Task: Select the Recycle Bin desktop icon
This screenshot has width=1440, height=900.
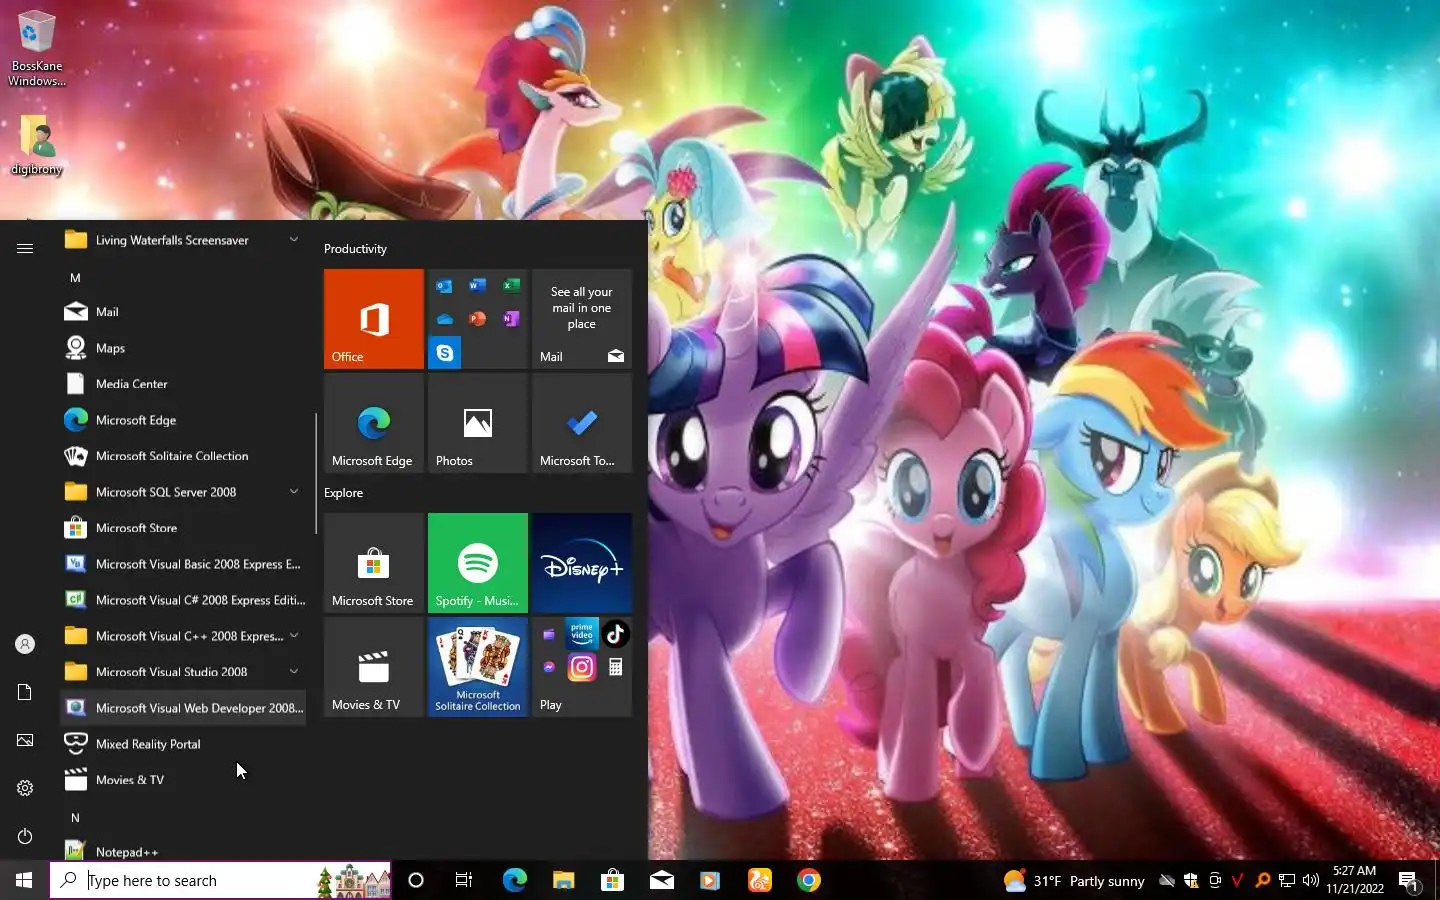Action: click(x=37, y=48)
